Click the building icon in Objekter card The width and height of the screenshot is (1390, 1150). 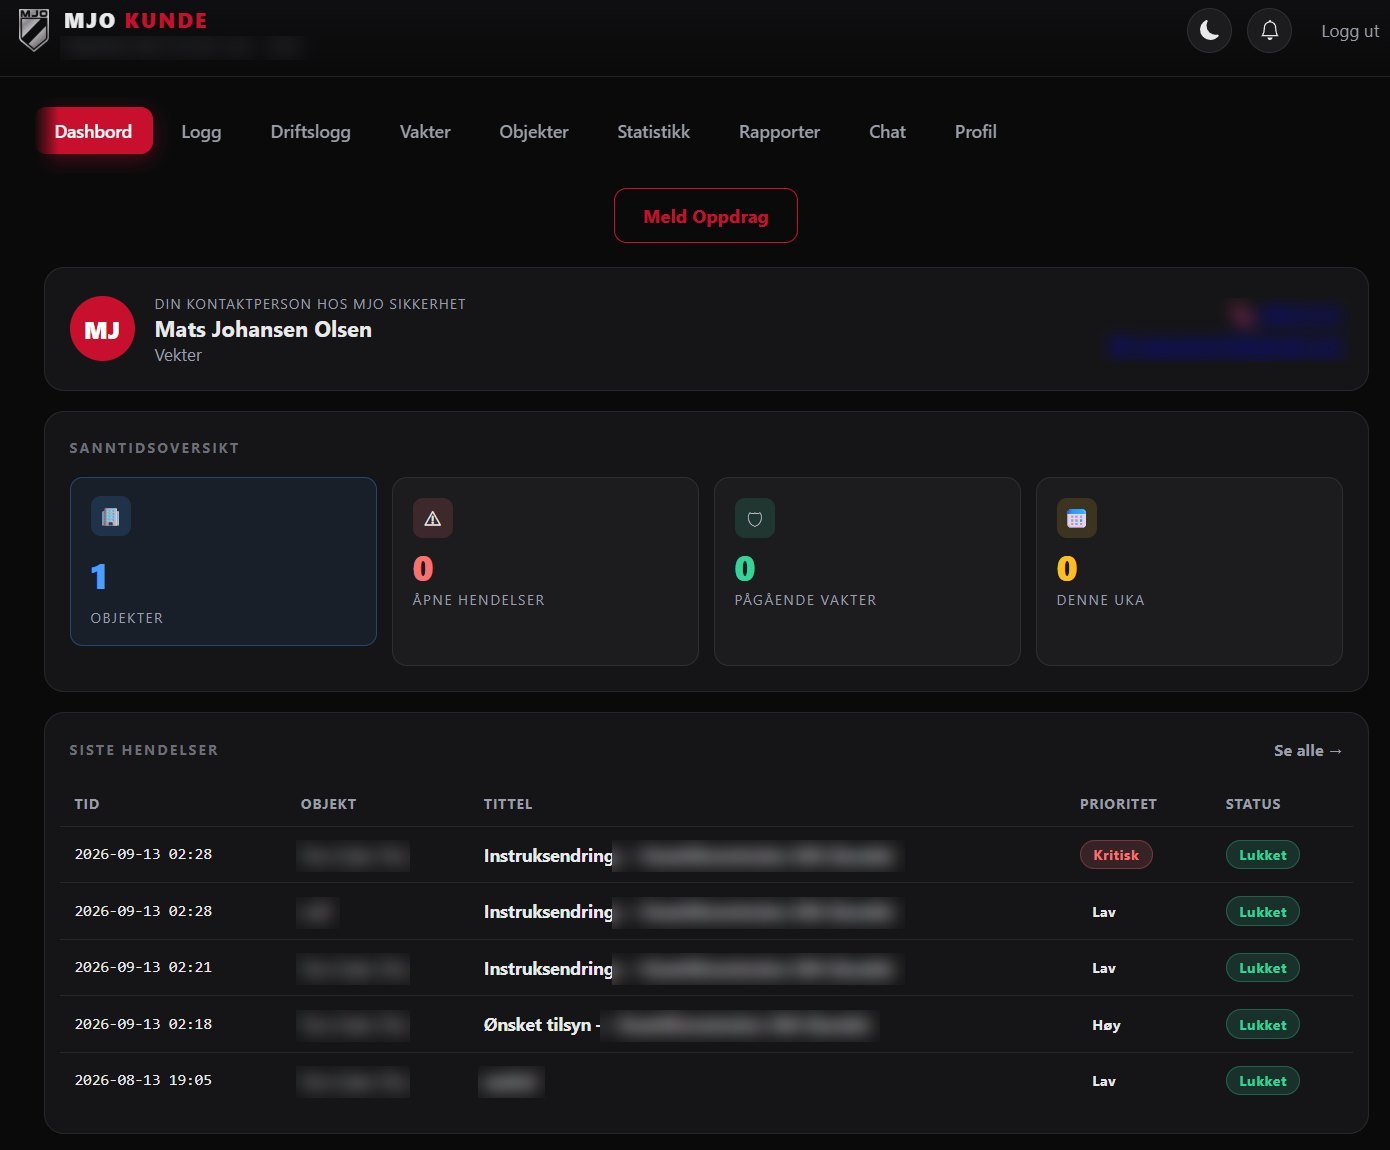[111, 517]
